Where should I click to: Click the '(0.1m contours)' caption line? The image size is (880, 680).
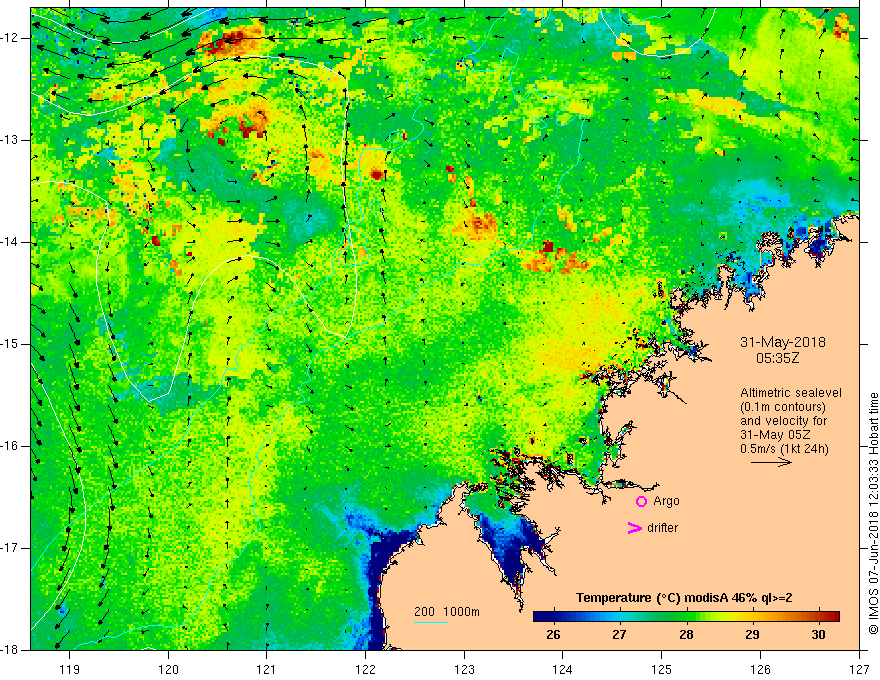783,407
